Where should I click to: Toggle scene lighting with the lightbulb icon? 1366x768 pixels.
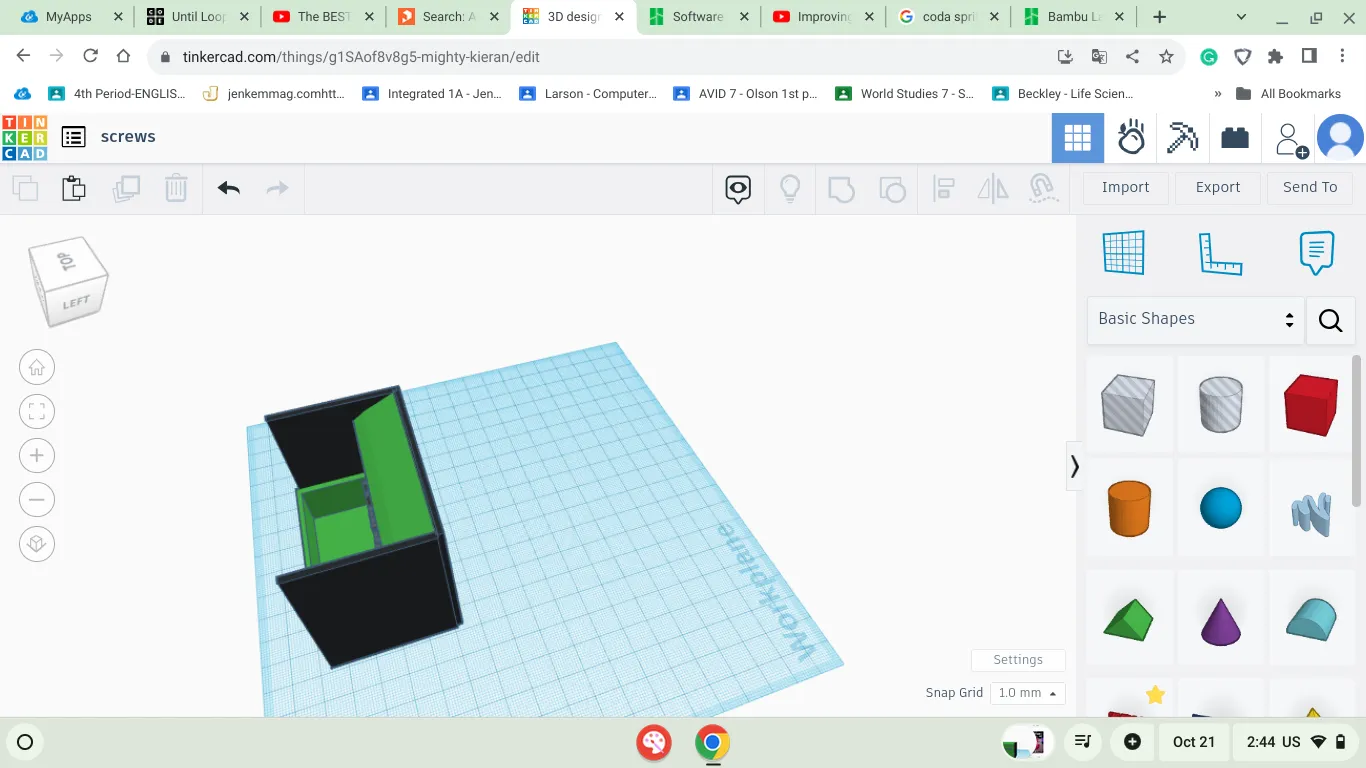point(790,188)
